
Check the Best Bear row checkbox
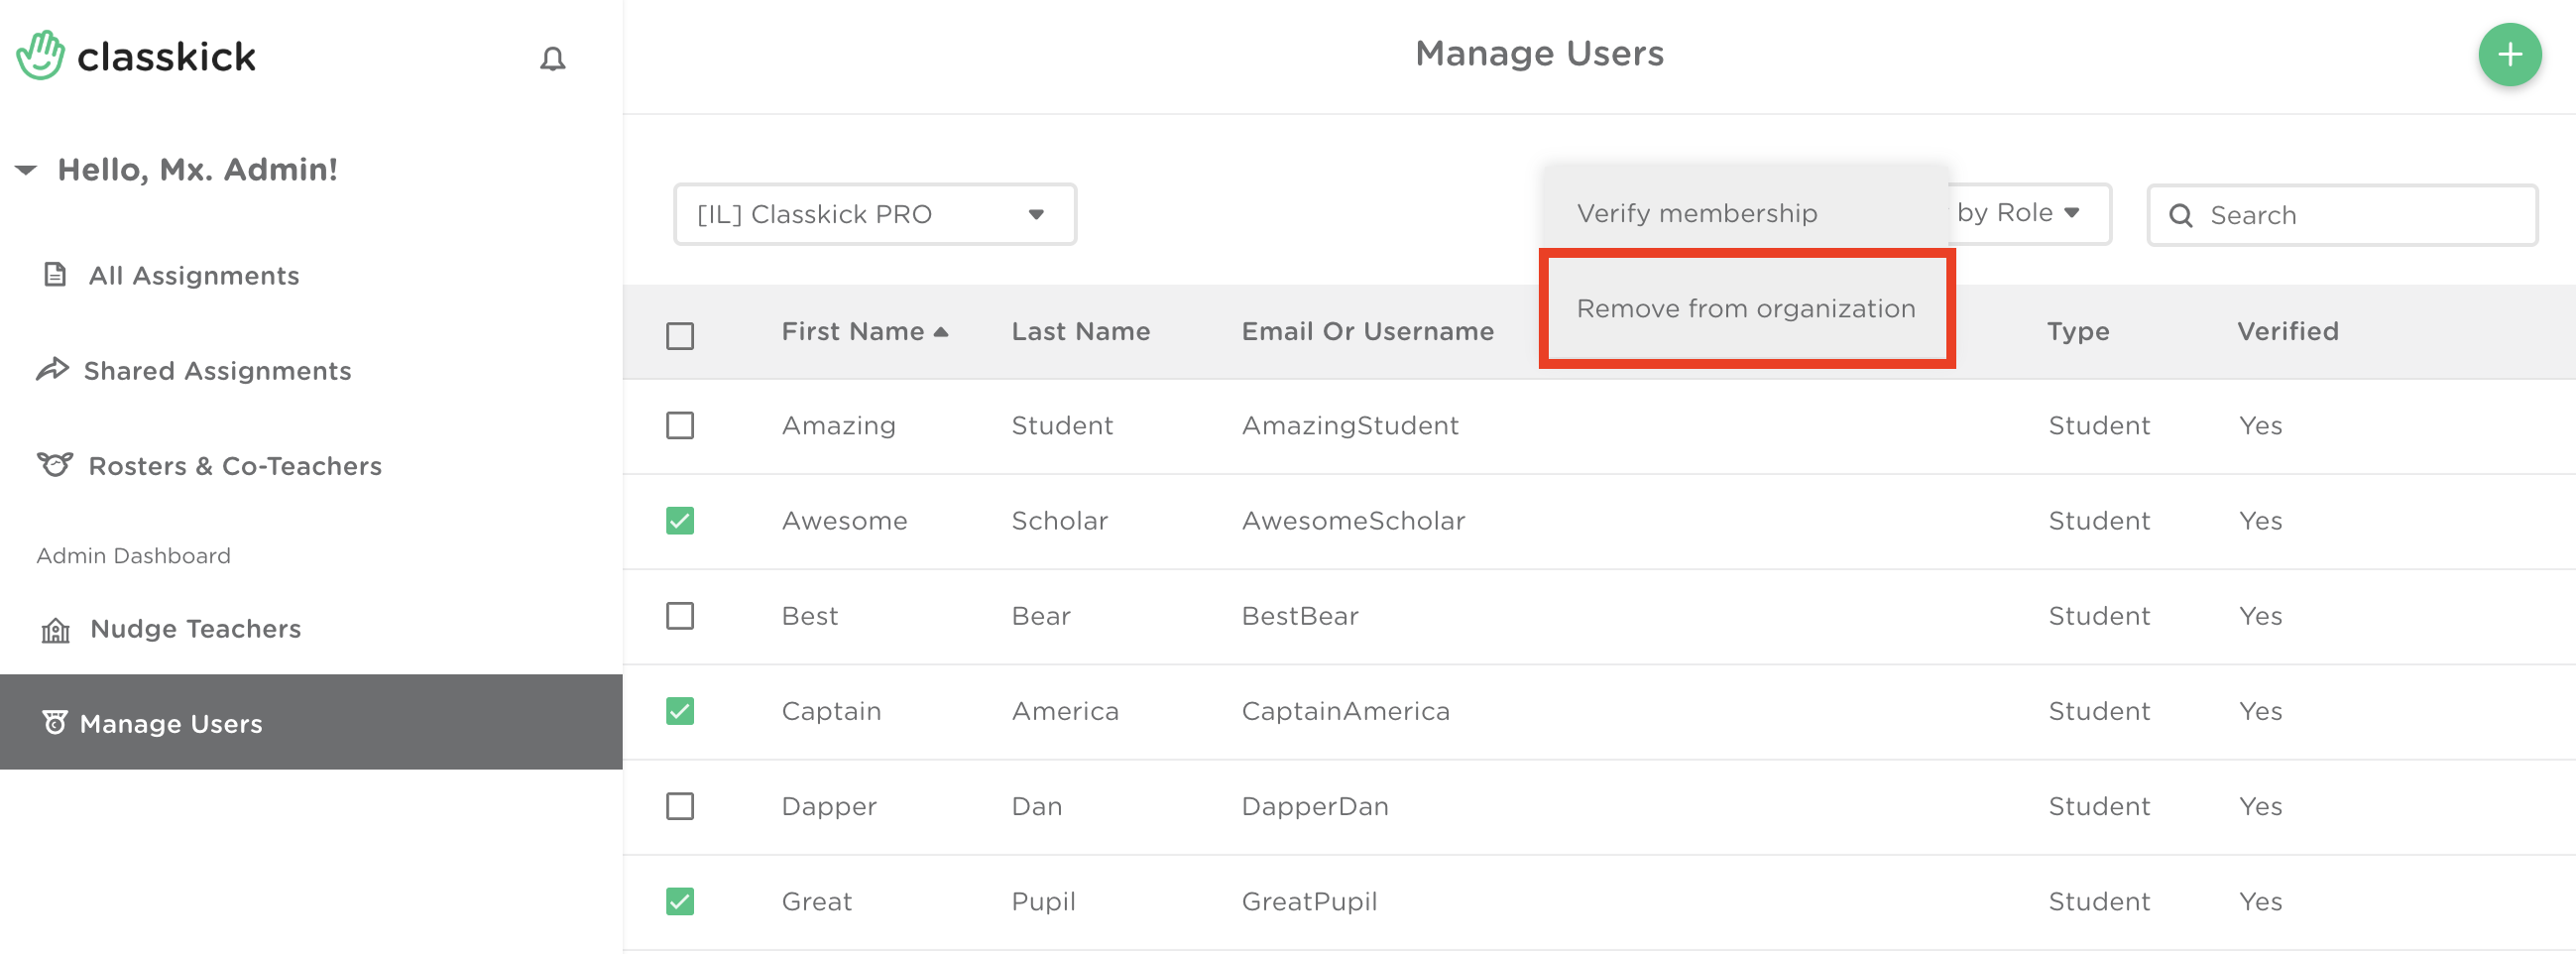[x=680, y=616]
